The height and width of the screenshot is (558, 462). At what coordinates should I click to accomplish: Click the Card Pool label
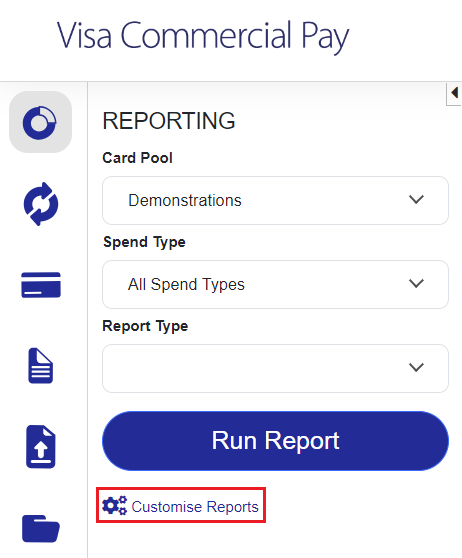pyautogui.click(x=137, y=158)
